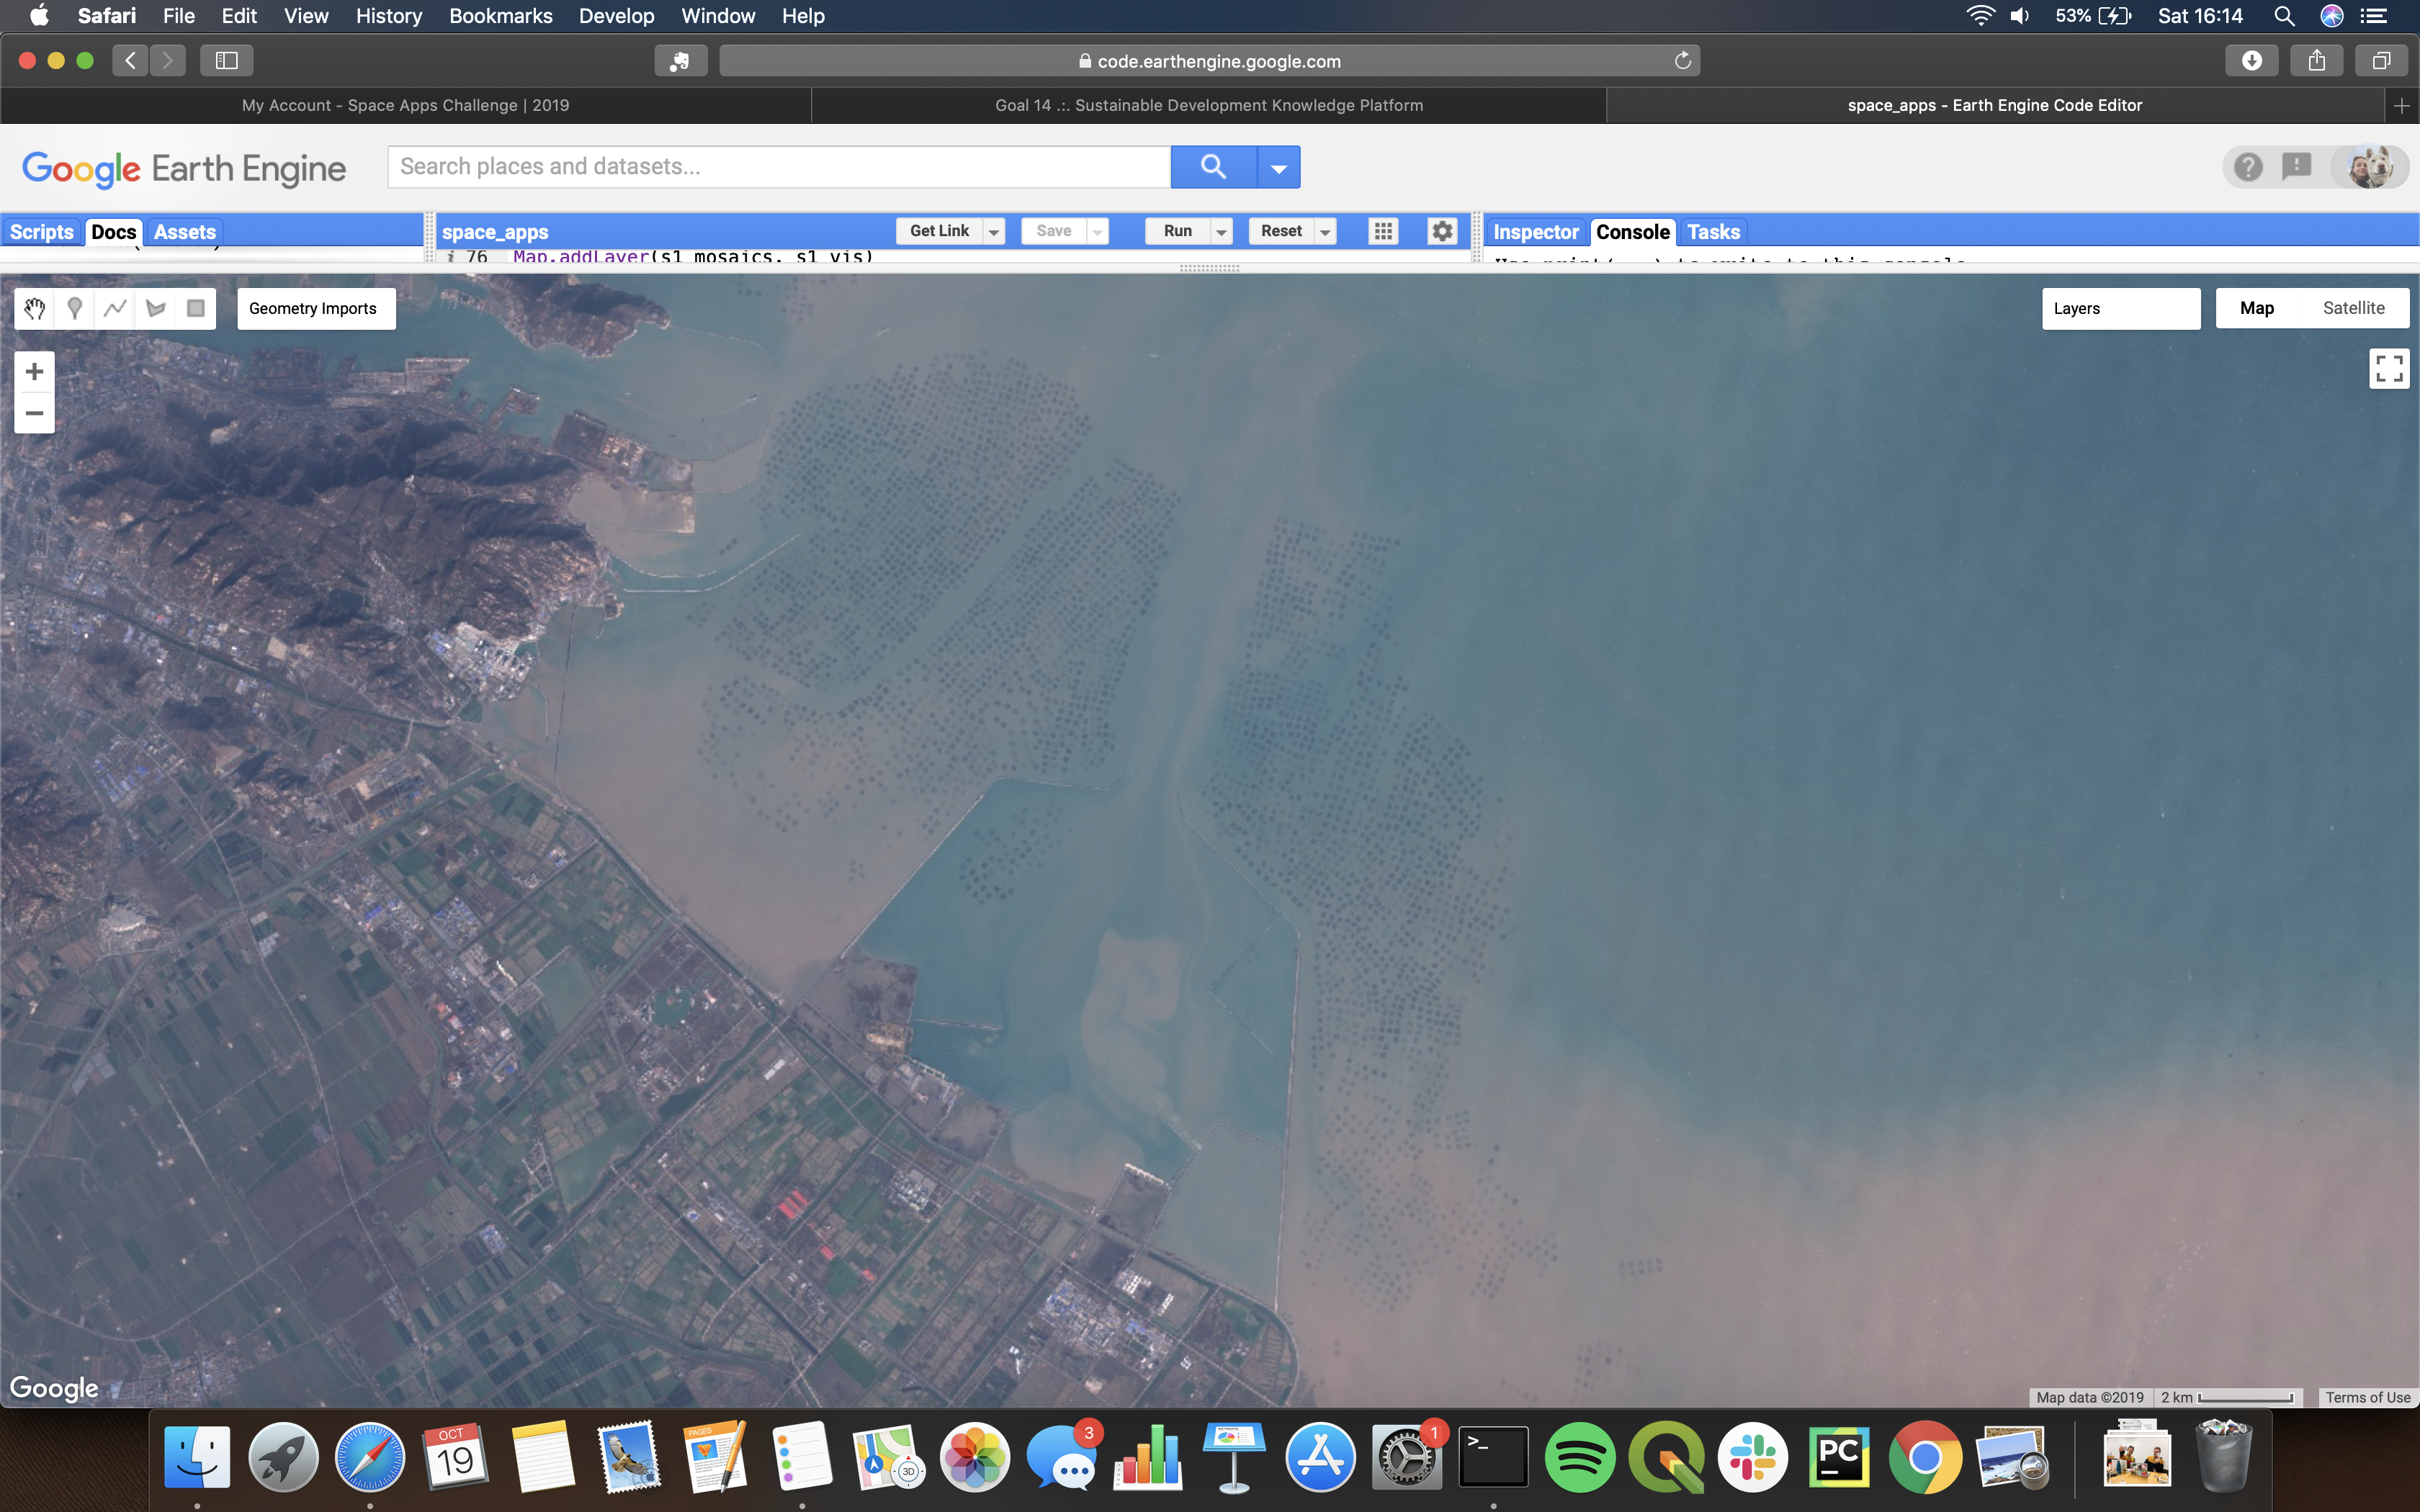This screenshot has height=1512, width=2420.
Task: Toggle the Safari sidebar
Action: click(x=227, y=61)
